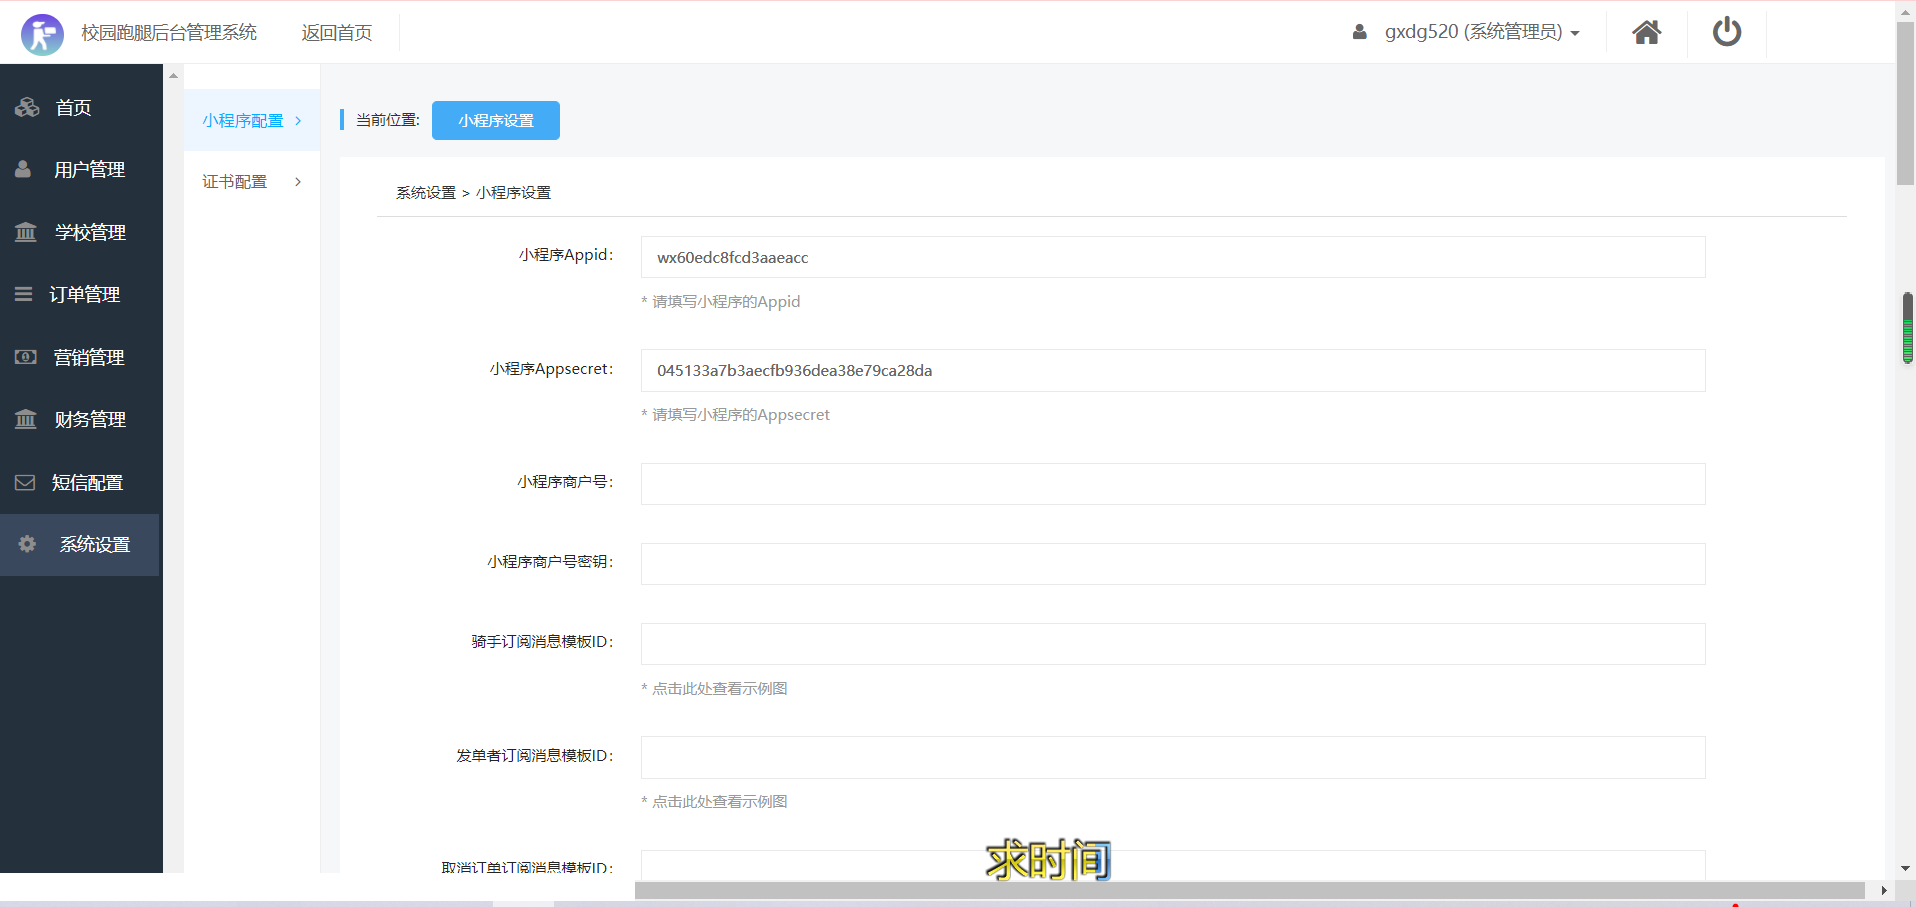Open 订单管理 in the sidebar

point(85,295)
